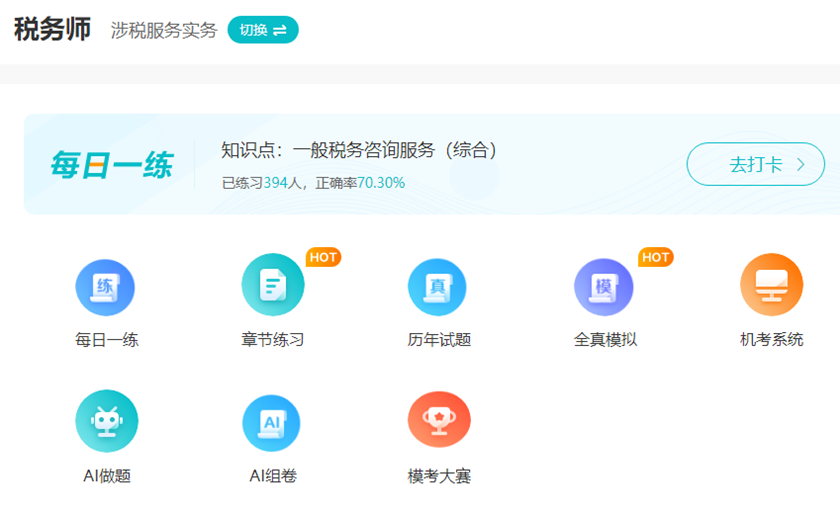The image size is (840, 514).
Task: Start AI做题 via the robot icon
Action: click(106, 421)
